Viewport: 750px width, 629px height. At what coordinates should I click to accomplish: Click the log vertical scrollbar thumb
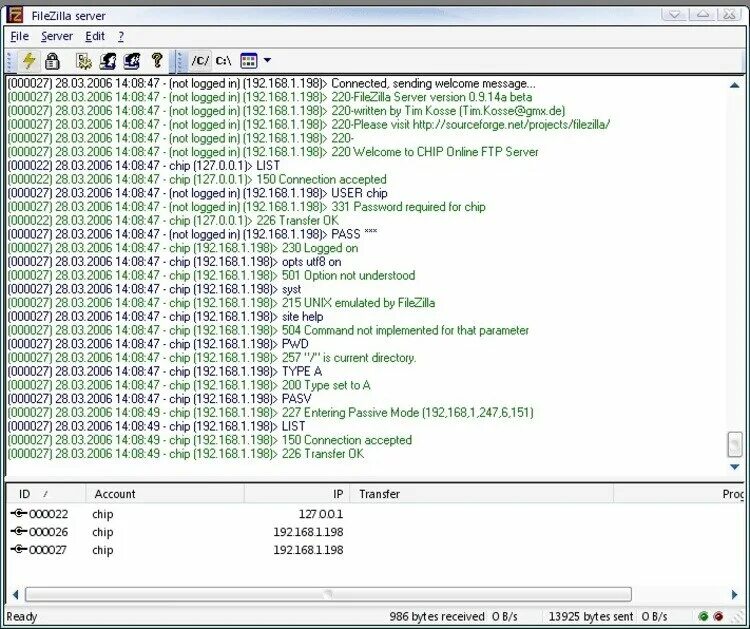click(x=735, y=444)
